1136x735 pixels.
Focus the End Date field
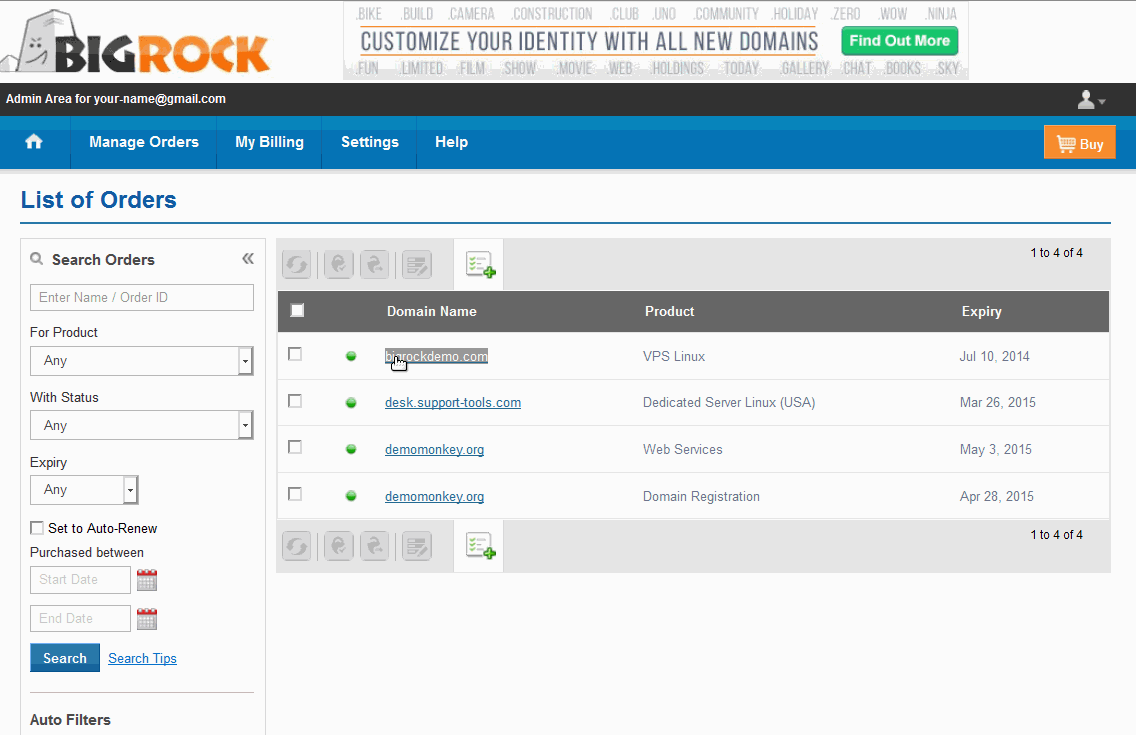tap(80, 618)
